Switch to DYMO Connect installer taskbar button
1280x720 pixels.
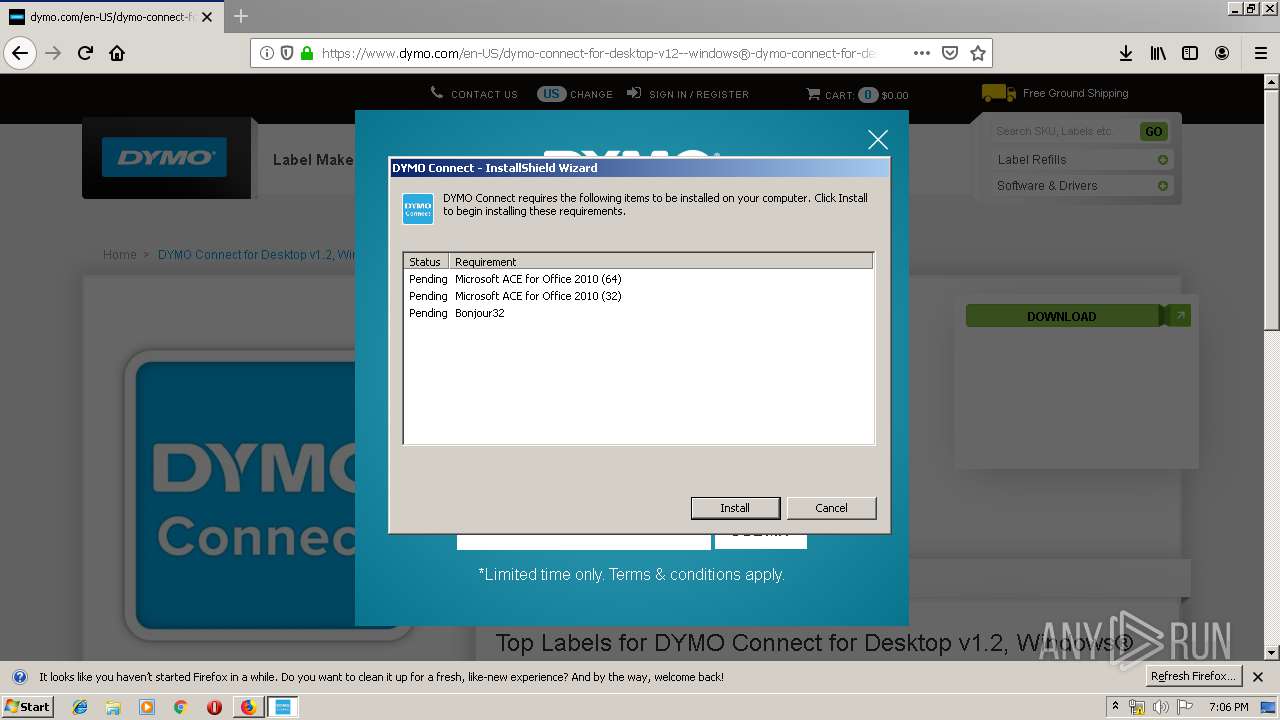tap(283, 707)
